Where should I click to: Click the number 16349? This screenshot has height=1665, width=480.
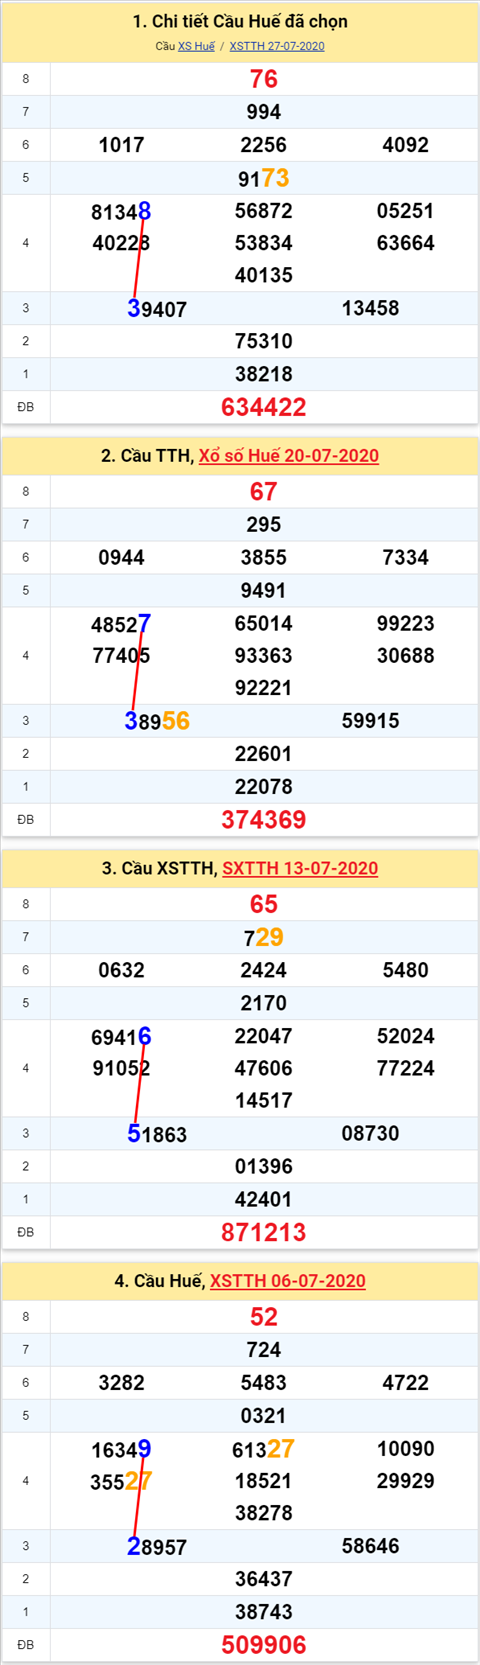[x=121, y=1449]
